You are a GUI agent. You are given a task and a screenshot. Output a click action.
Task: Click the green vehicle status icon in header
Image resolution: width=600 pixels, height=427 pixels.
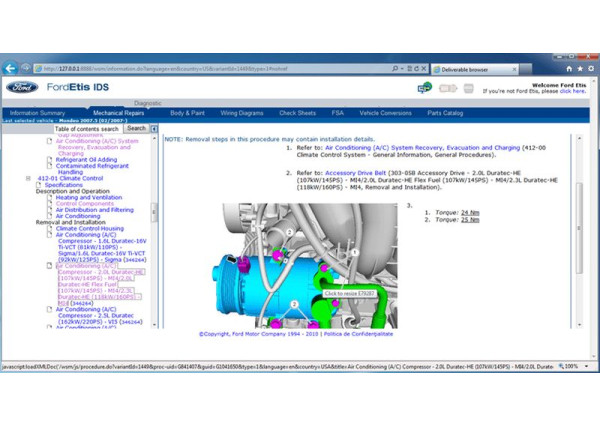click(x=424, y=87)
